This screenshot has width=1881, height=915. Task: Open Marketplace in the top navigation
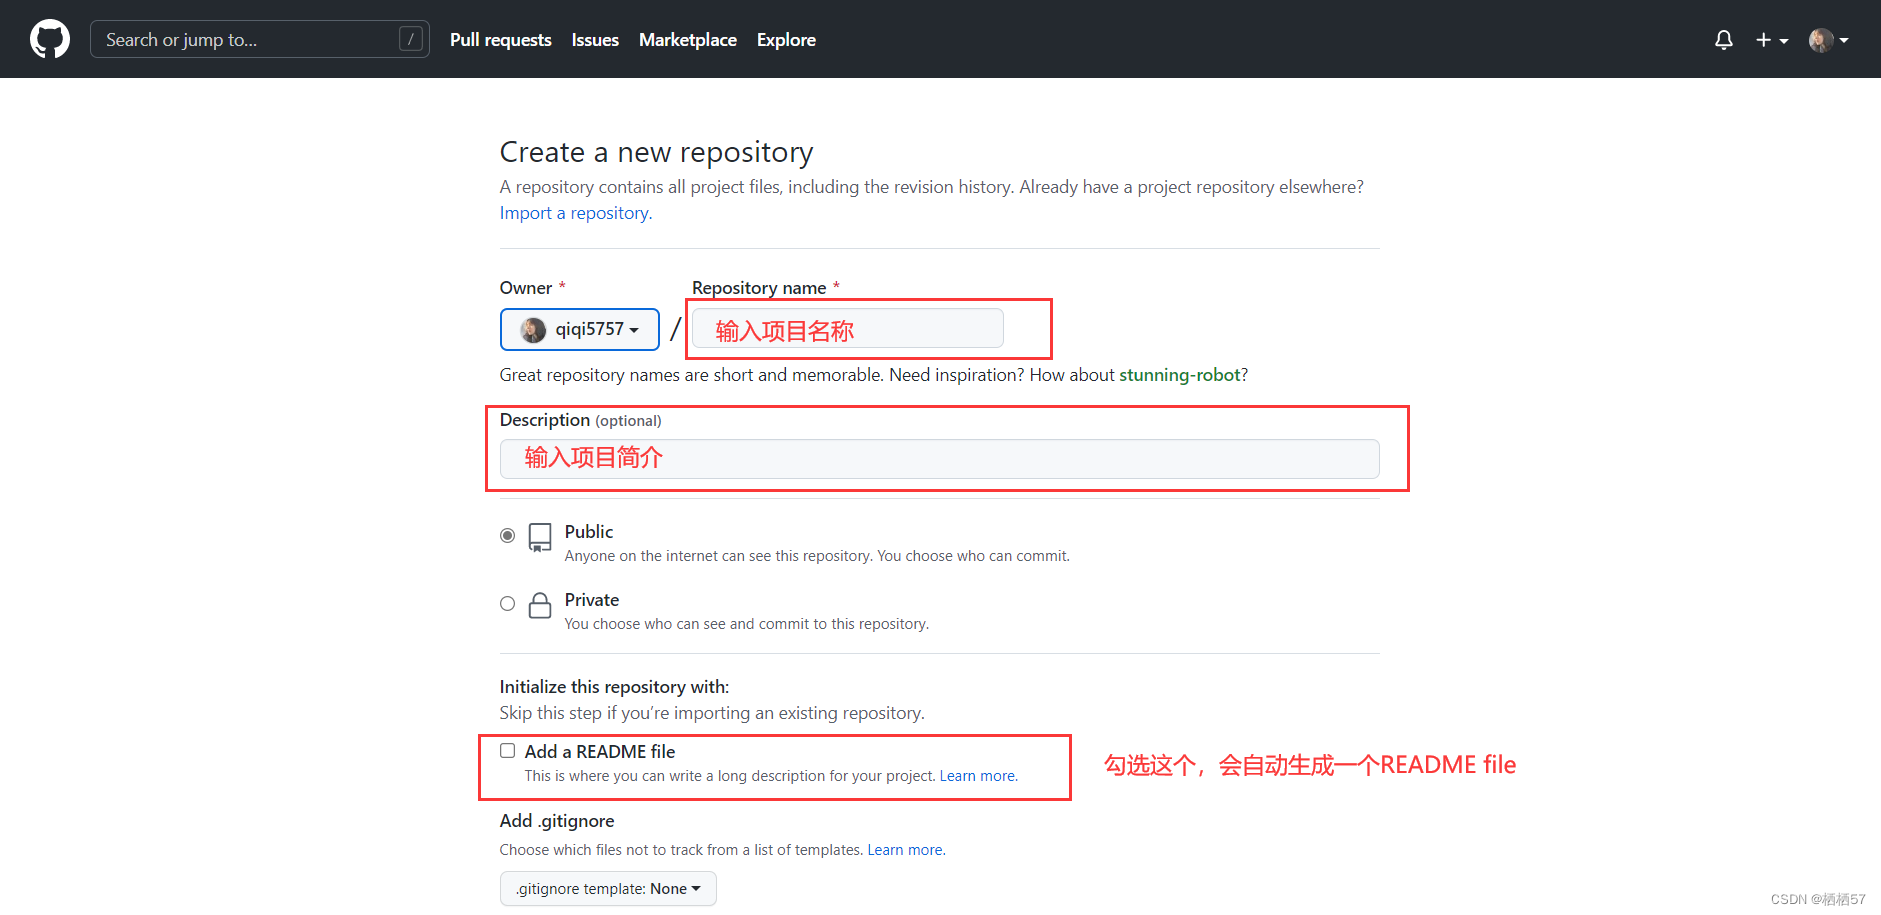688,40
